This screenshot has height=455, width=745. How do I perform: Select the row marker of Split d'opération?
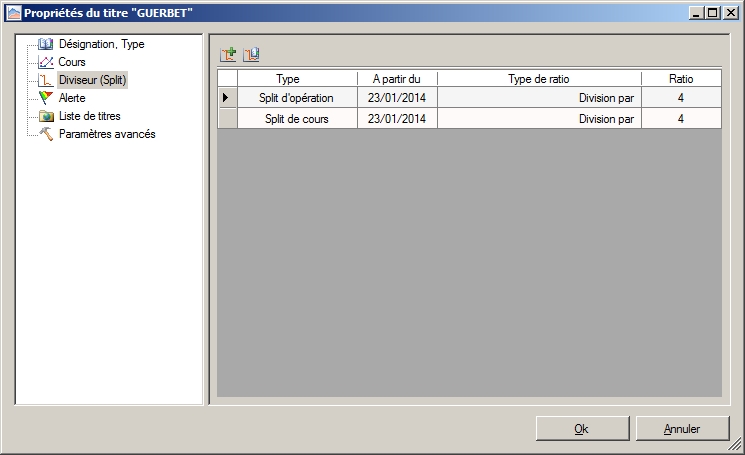(227, 98)
